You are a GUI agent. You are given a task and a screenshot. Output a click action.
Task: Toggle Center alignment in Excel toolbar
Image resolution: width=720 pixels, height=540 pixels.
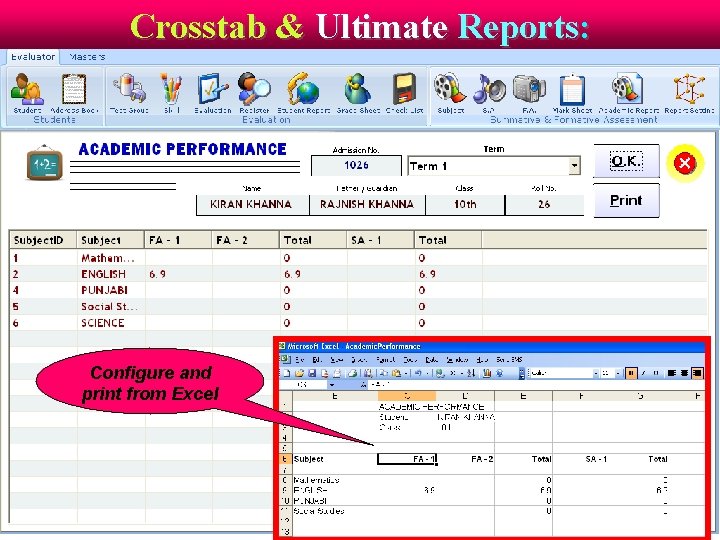(x=684, y=373)
